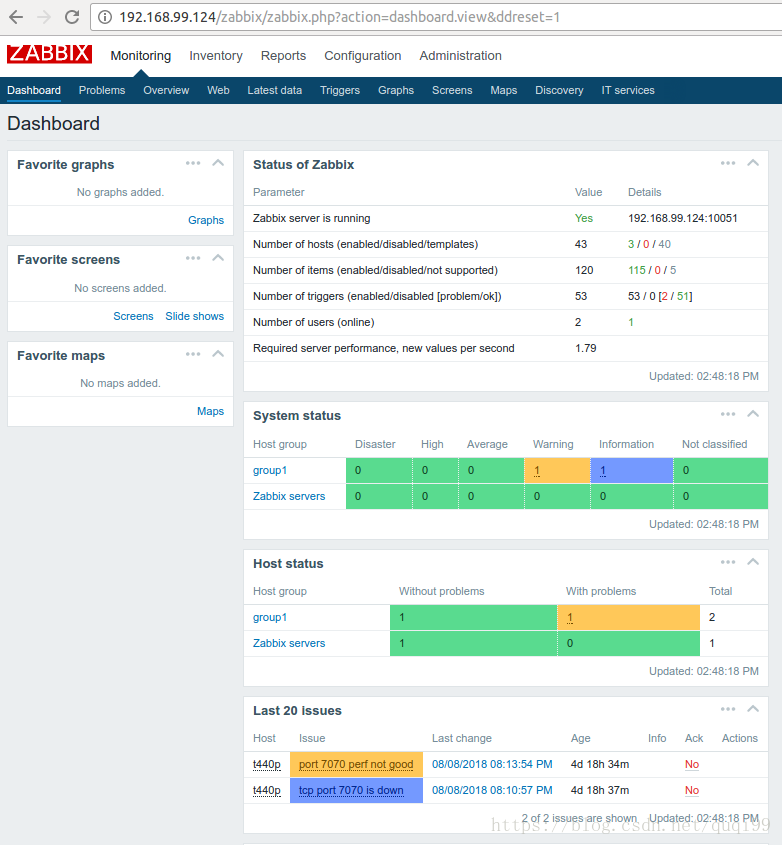Click the Graphs link in Favorite graphs
This screenshot has width=782, height=845.
click(x=206, y=220)
